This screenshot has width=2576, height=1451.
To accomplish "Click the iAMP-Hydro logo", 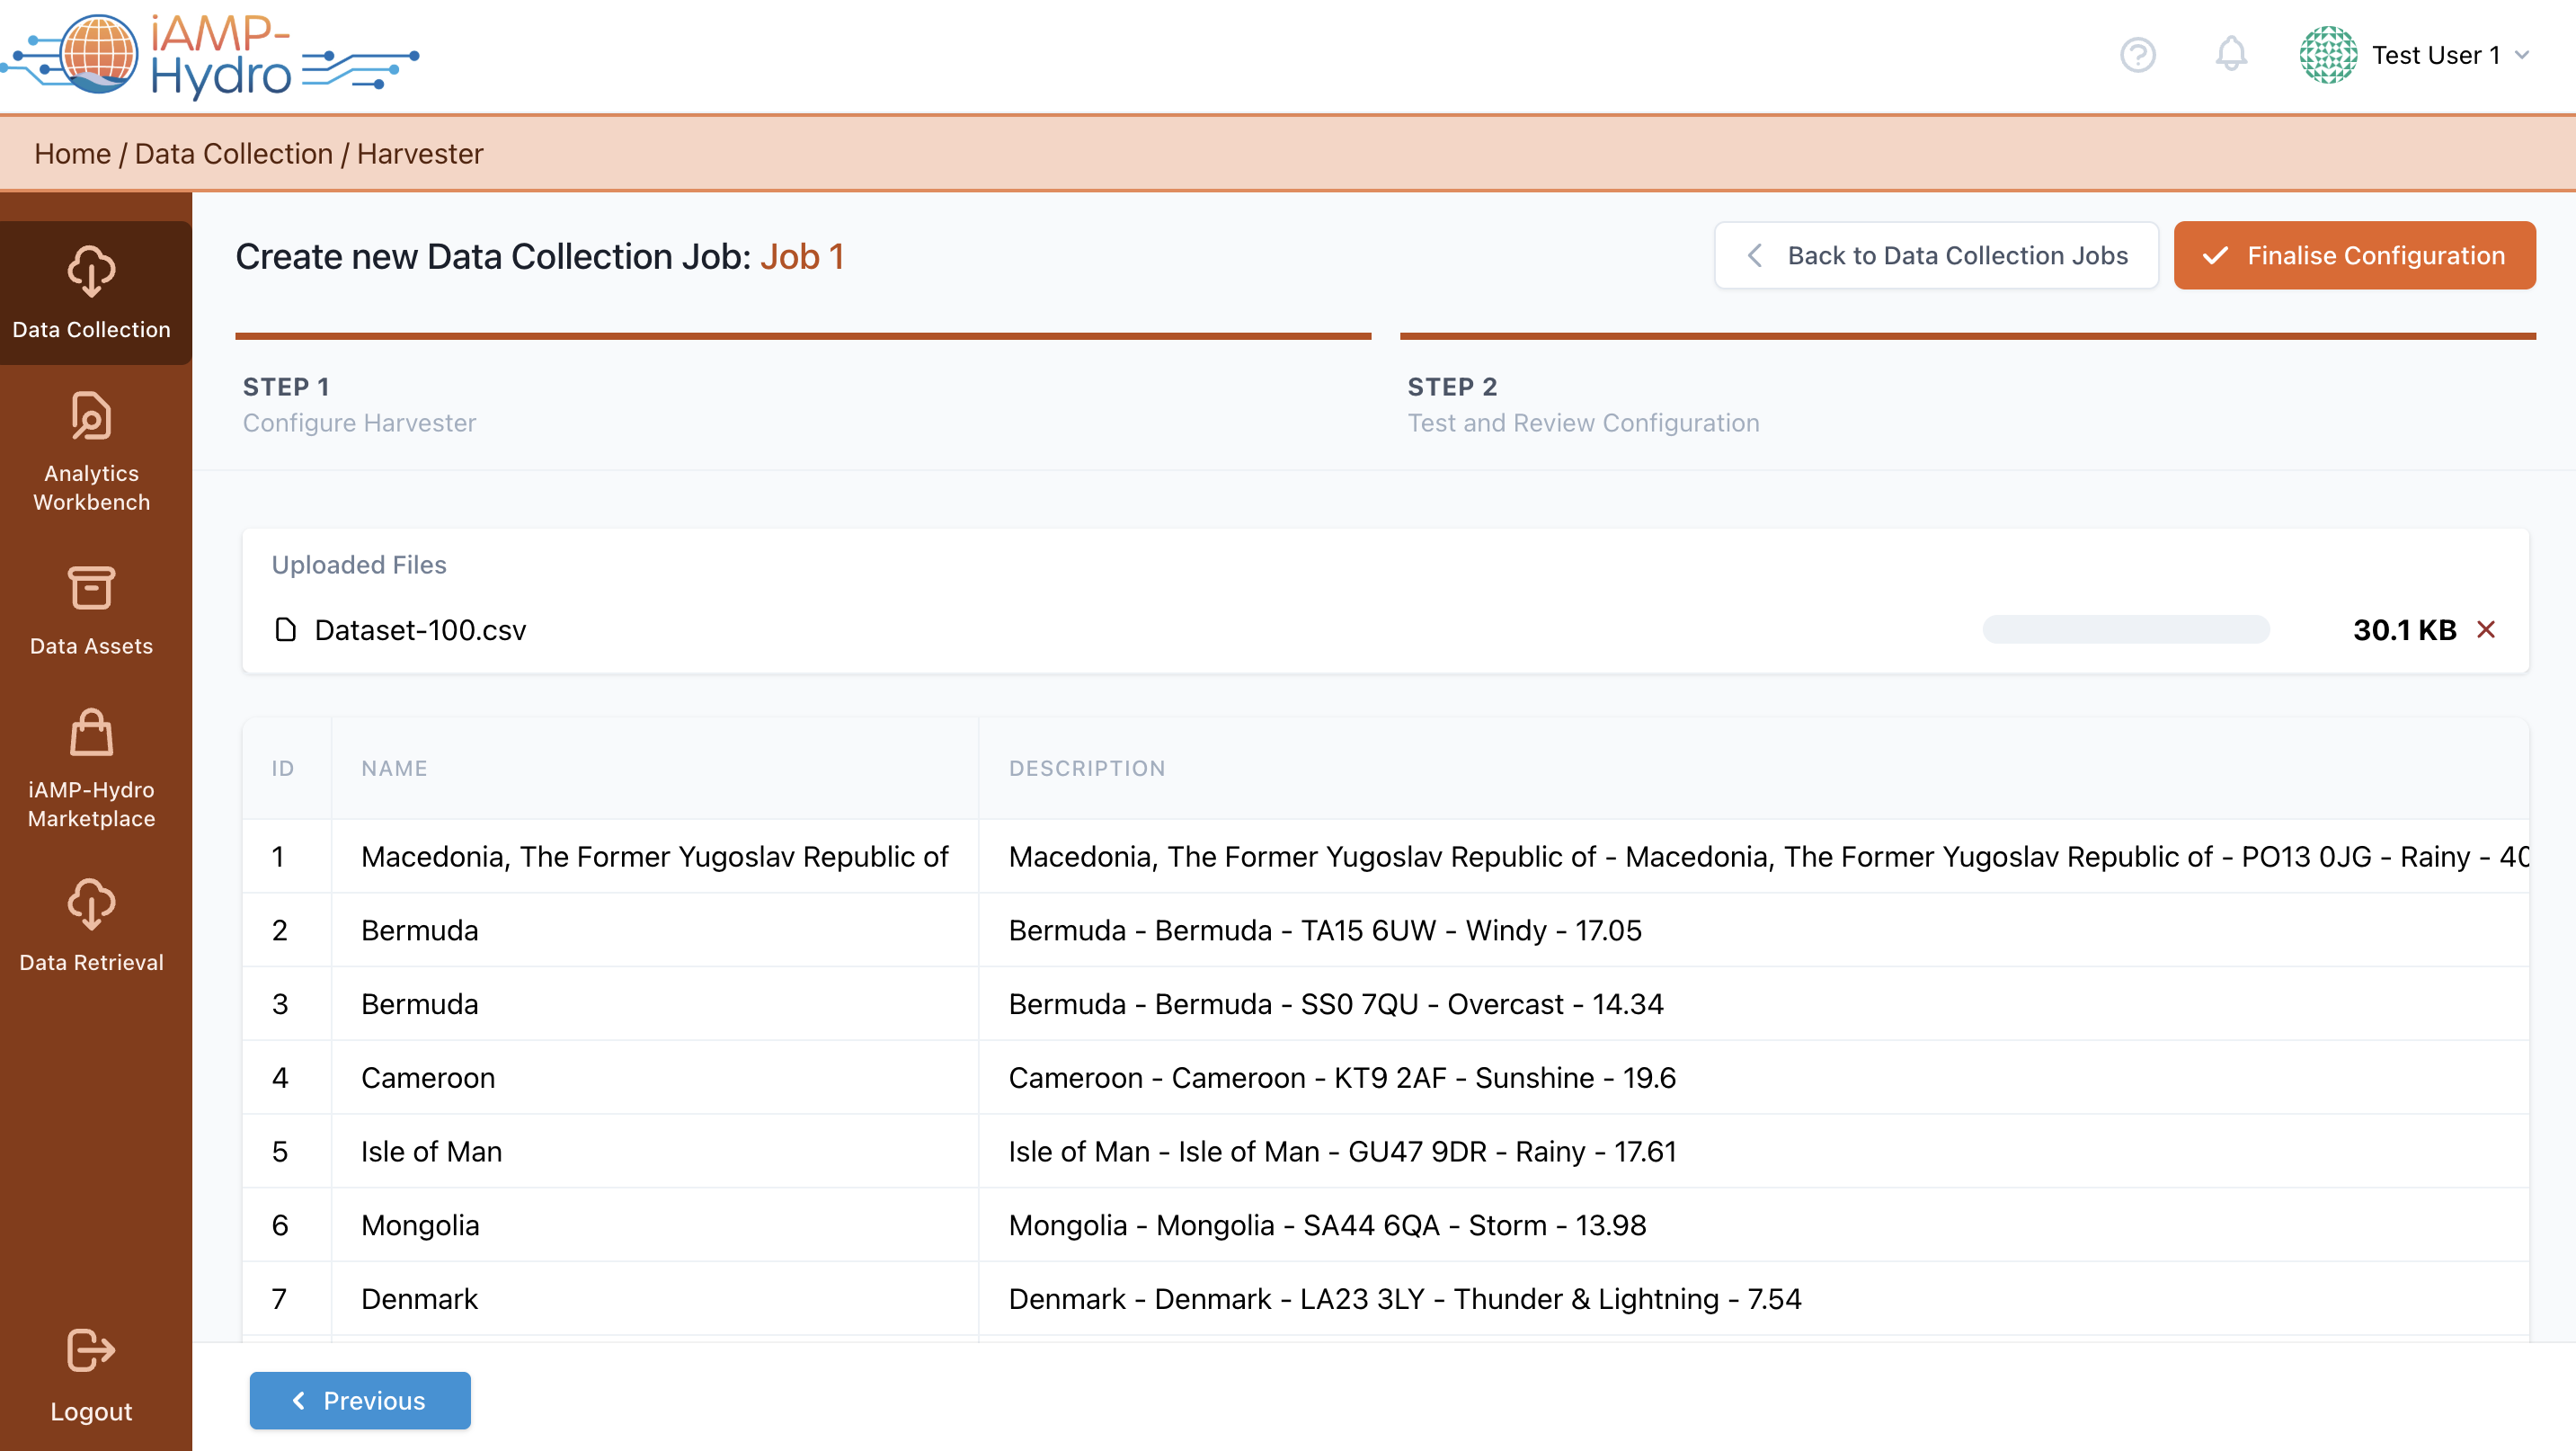I will pos(210,56).
